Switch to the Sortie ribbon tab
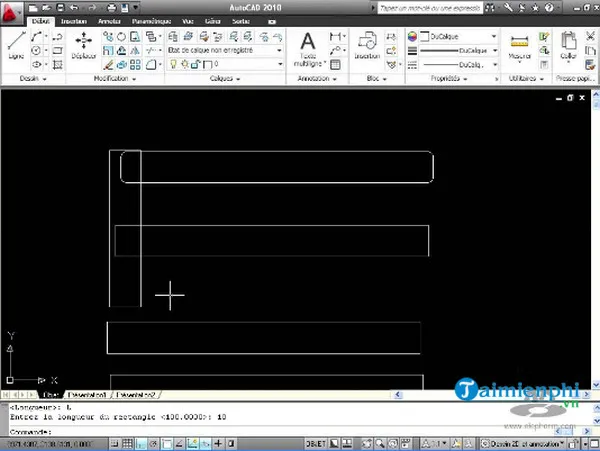 (241, 21)
